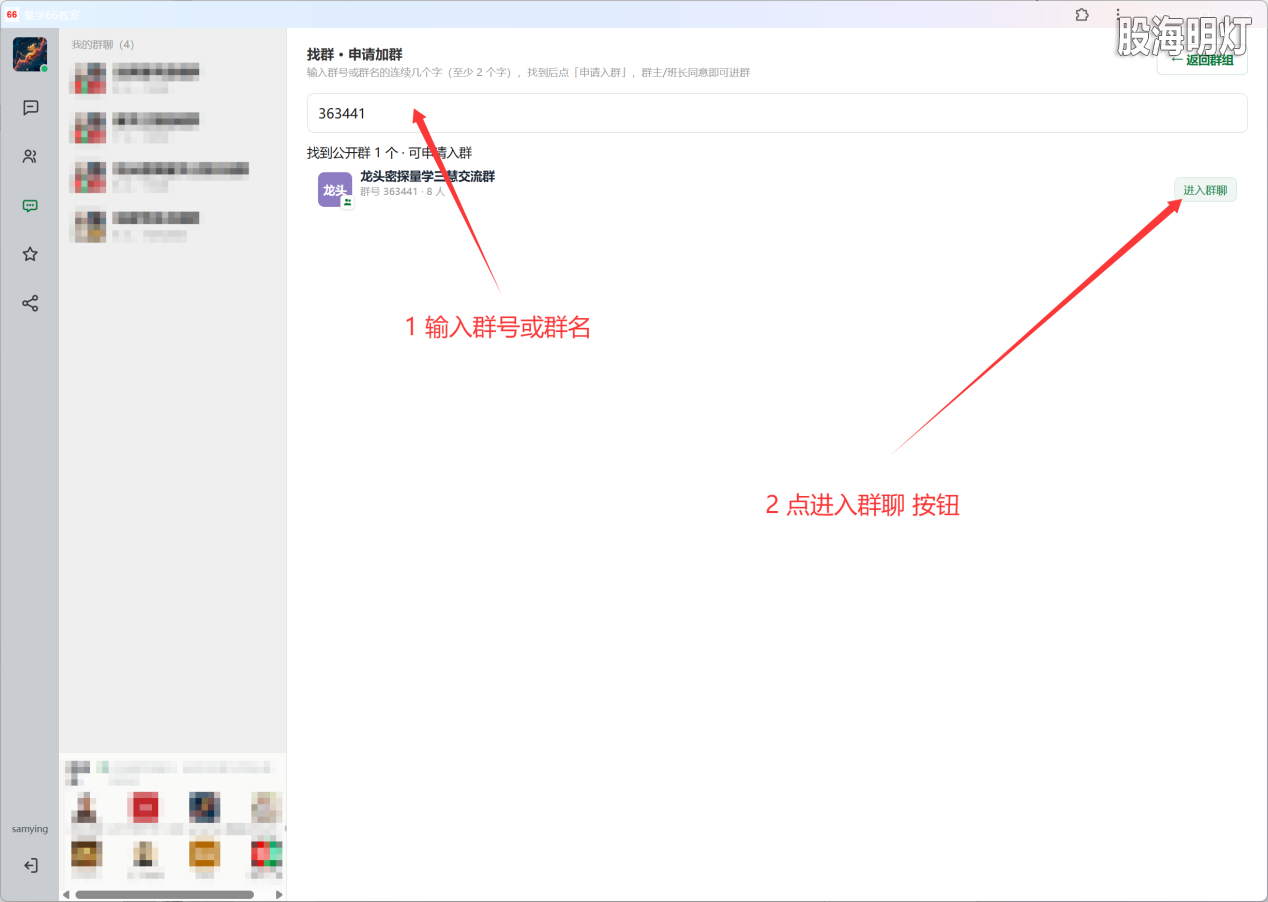Click the share nodes icon in sidebar
The height and width of the screenshot is (902, 1268).
pyautogui.click(x=30, y=303)
